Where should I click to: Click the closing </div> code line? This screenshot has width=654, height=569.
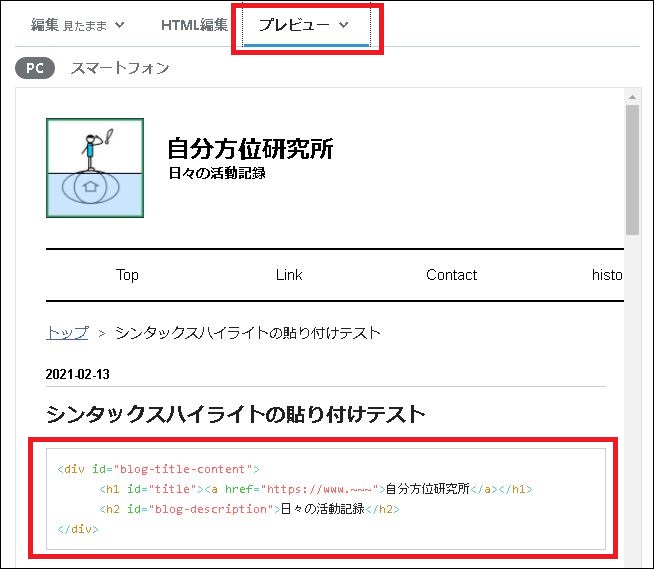point(78,529)
